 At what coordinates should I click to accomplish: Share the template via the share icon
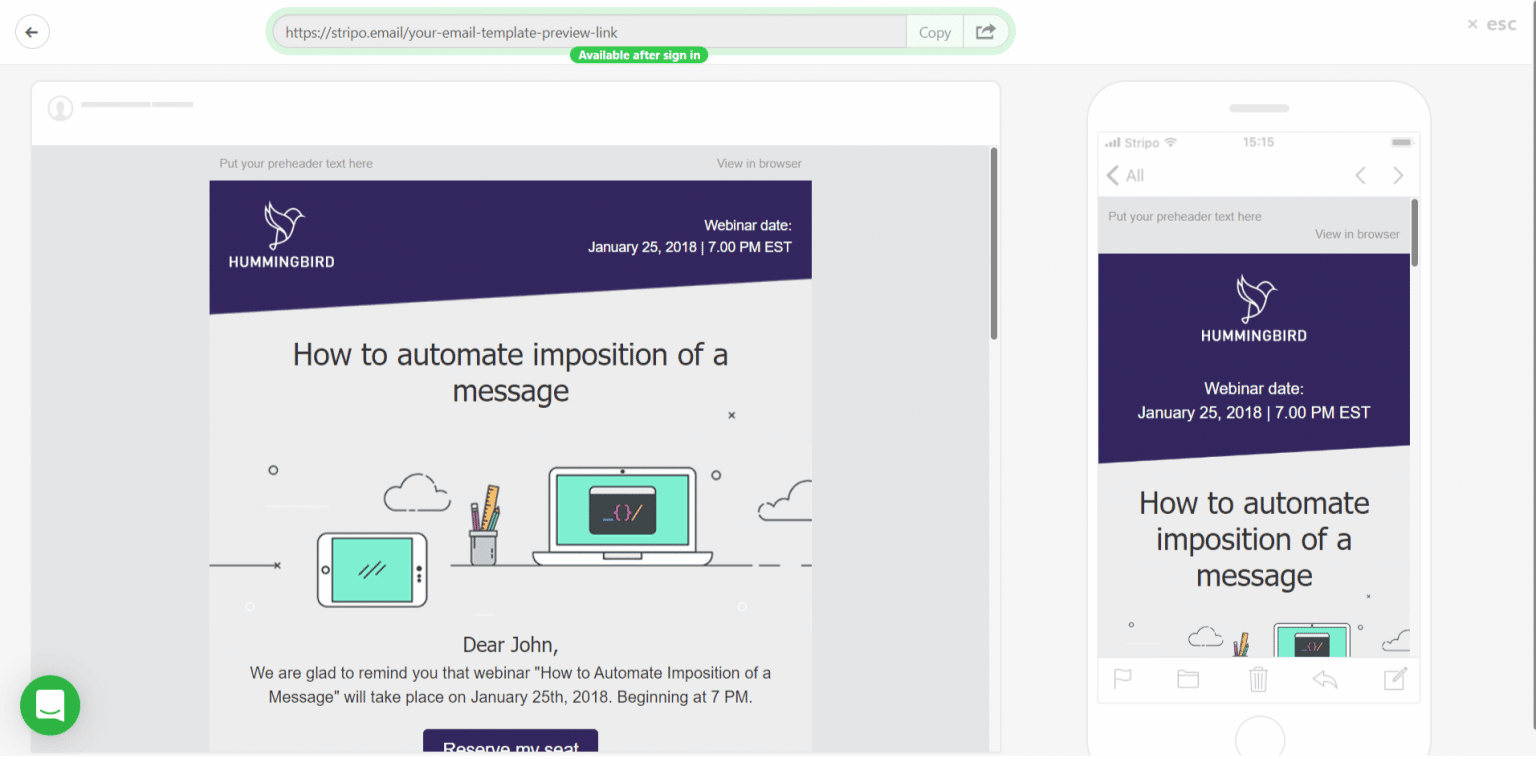click(984, 31)
